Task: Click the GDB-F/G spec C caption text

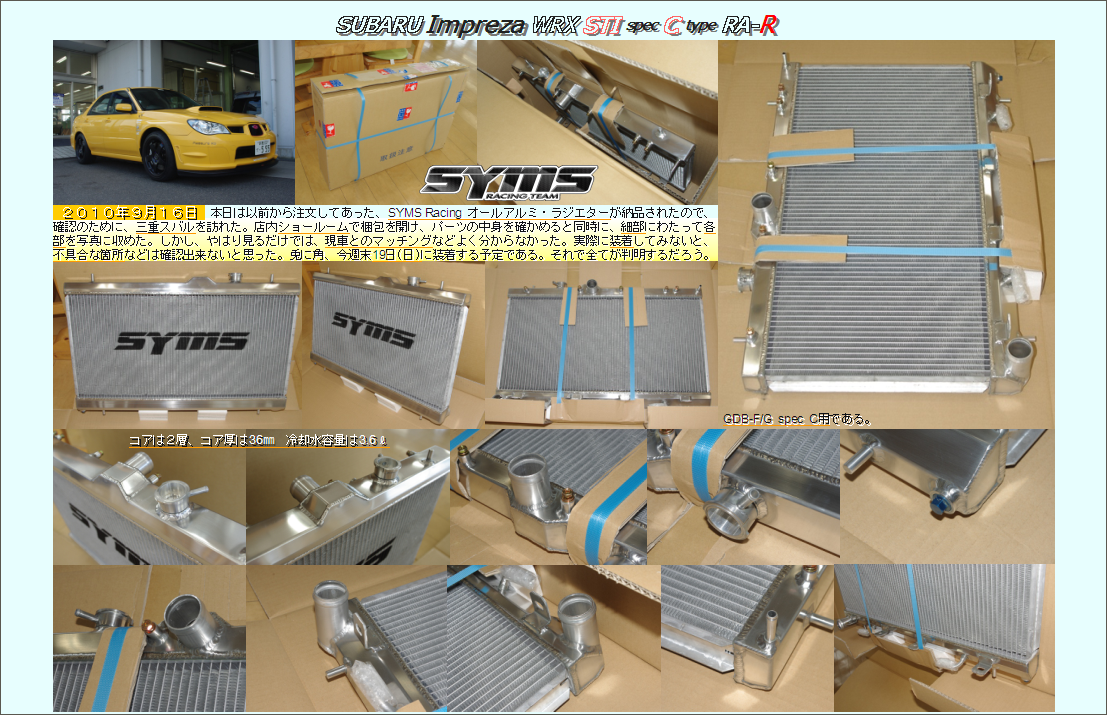Action: point(796,419)
